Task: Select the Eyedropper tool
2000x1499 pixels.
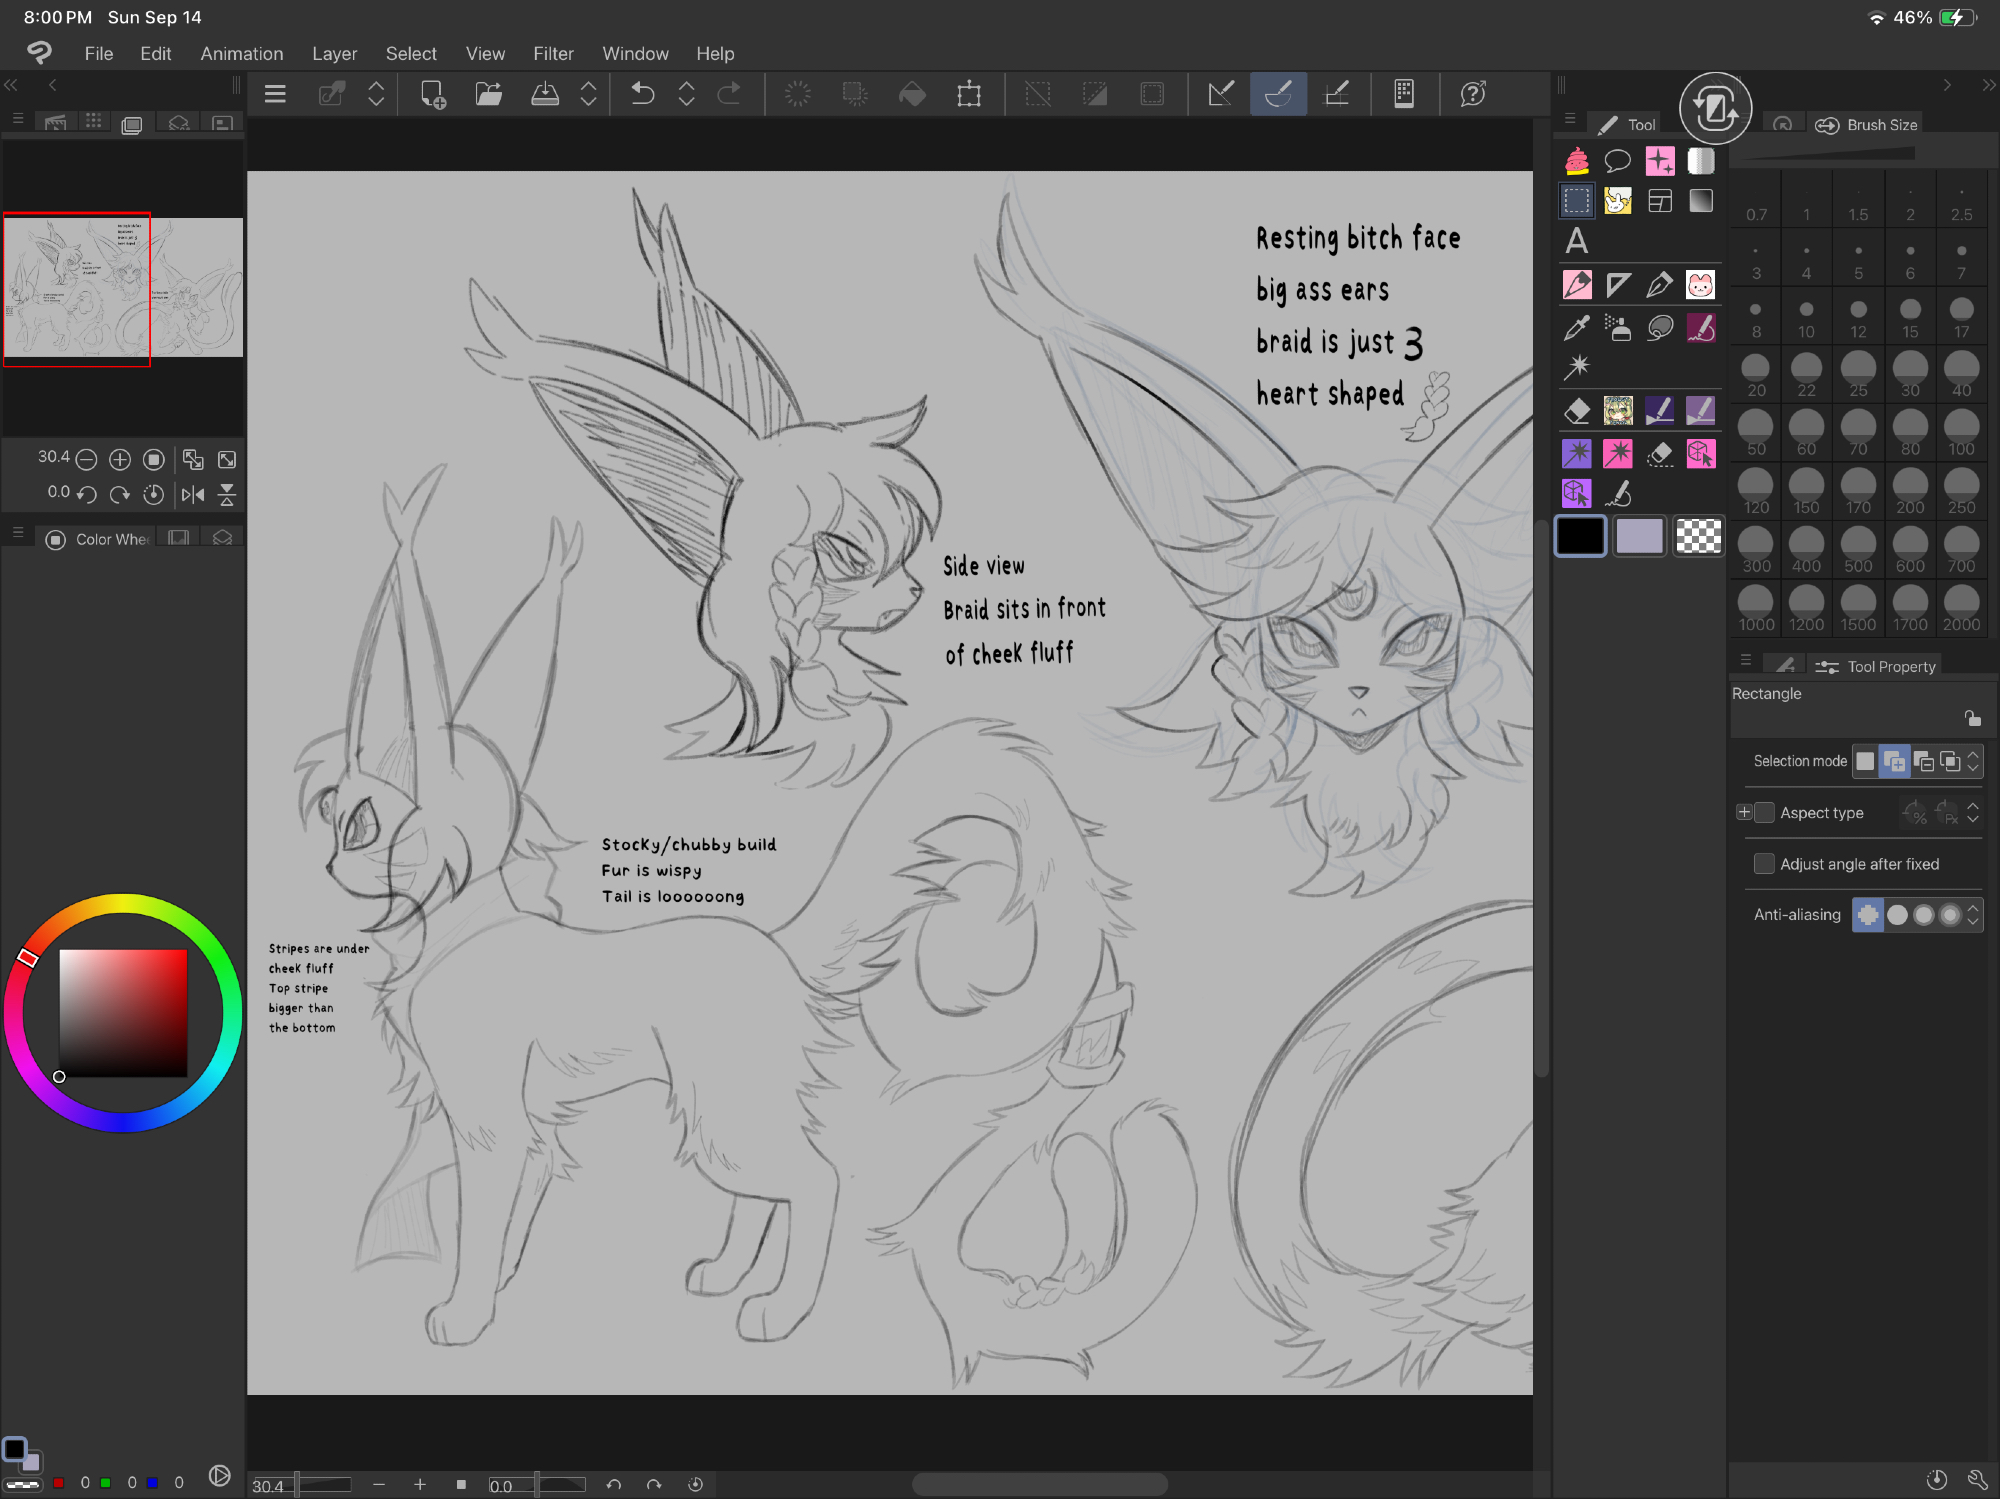Action: [1576, 328]
